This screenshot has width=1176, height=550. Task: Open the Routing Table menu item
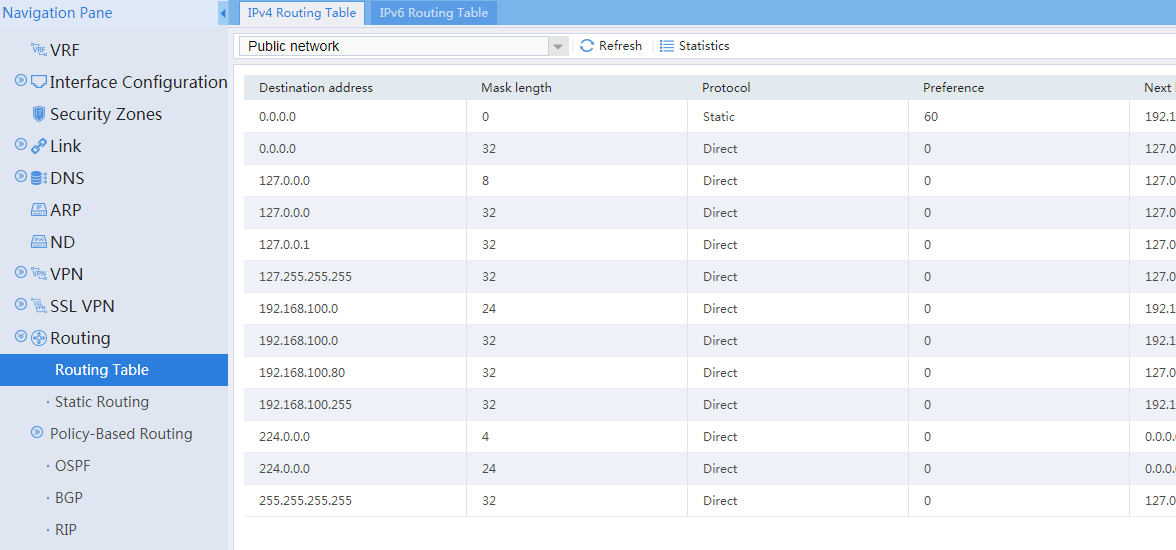(x=114, y=370)
